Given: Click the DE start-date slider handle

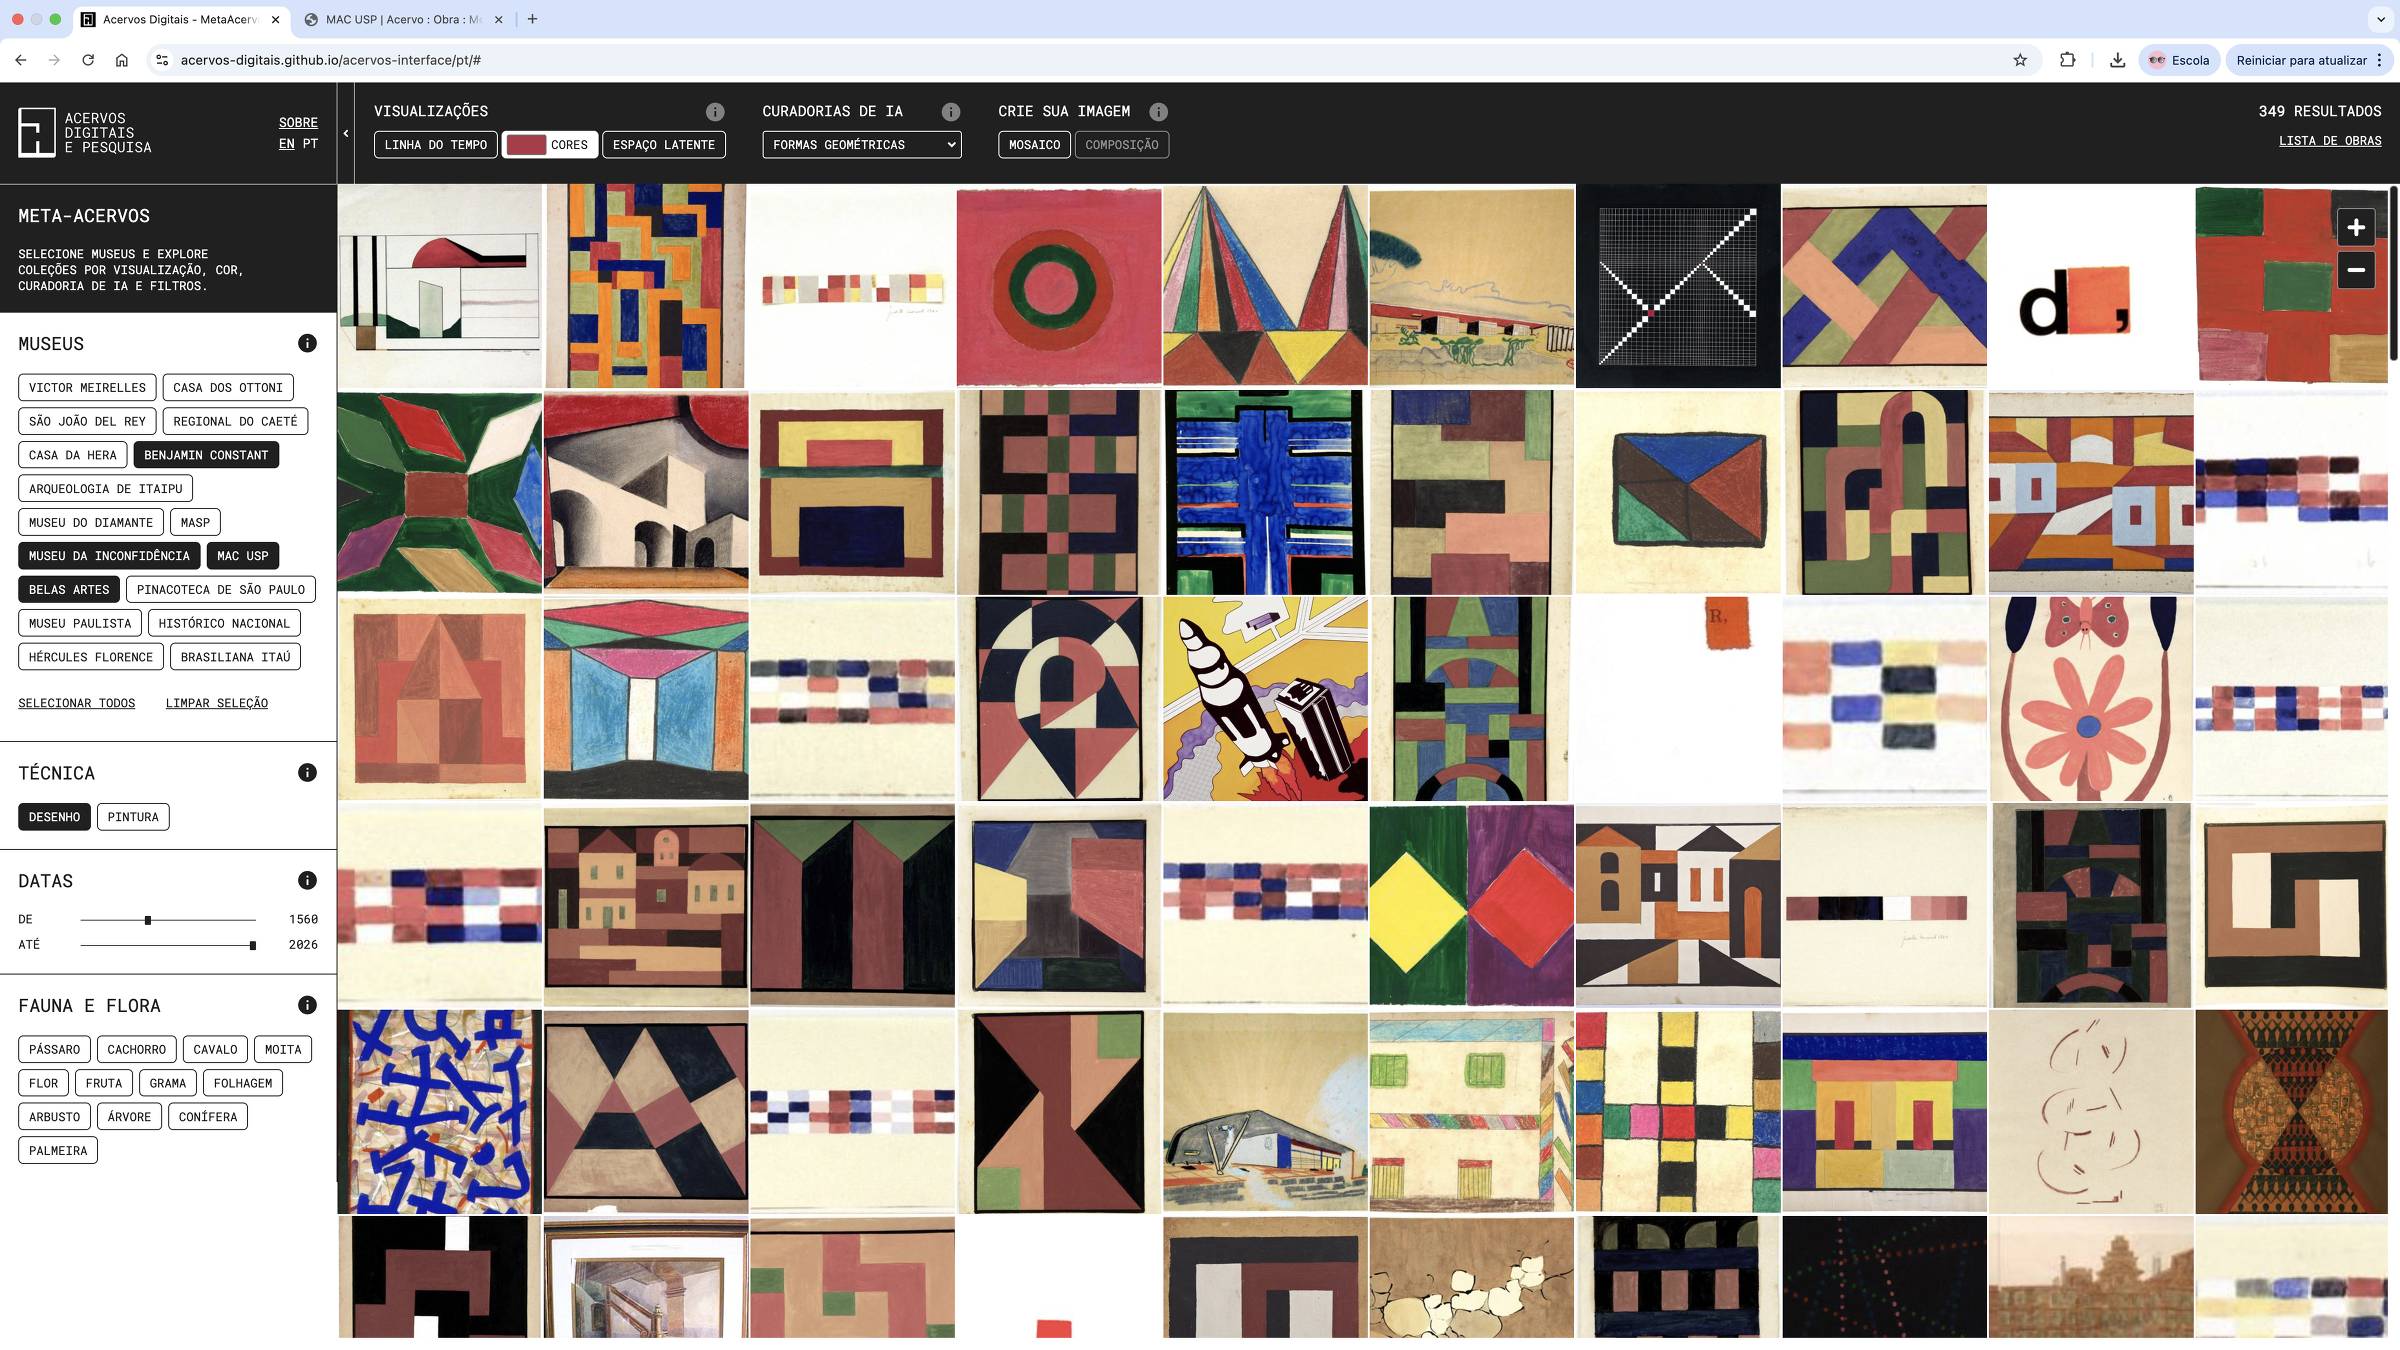Looking at the screenshot, I should point(148,920).
